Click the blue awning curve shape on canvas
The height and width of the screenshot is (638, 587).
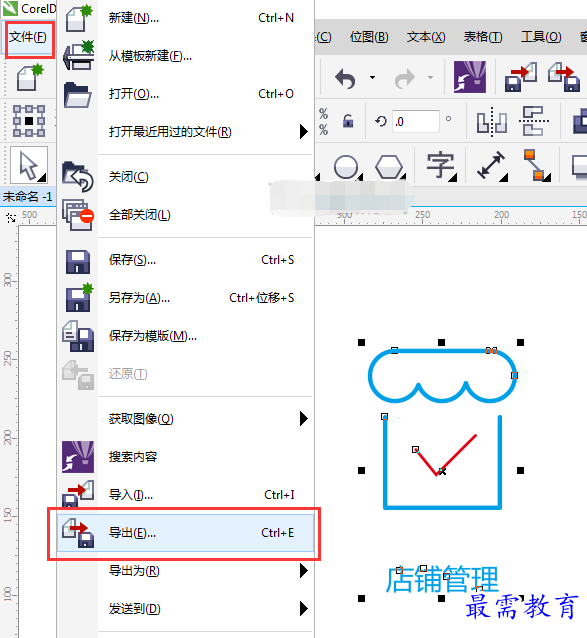click(442, 352)
